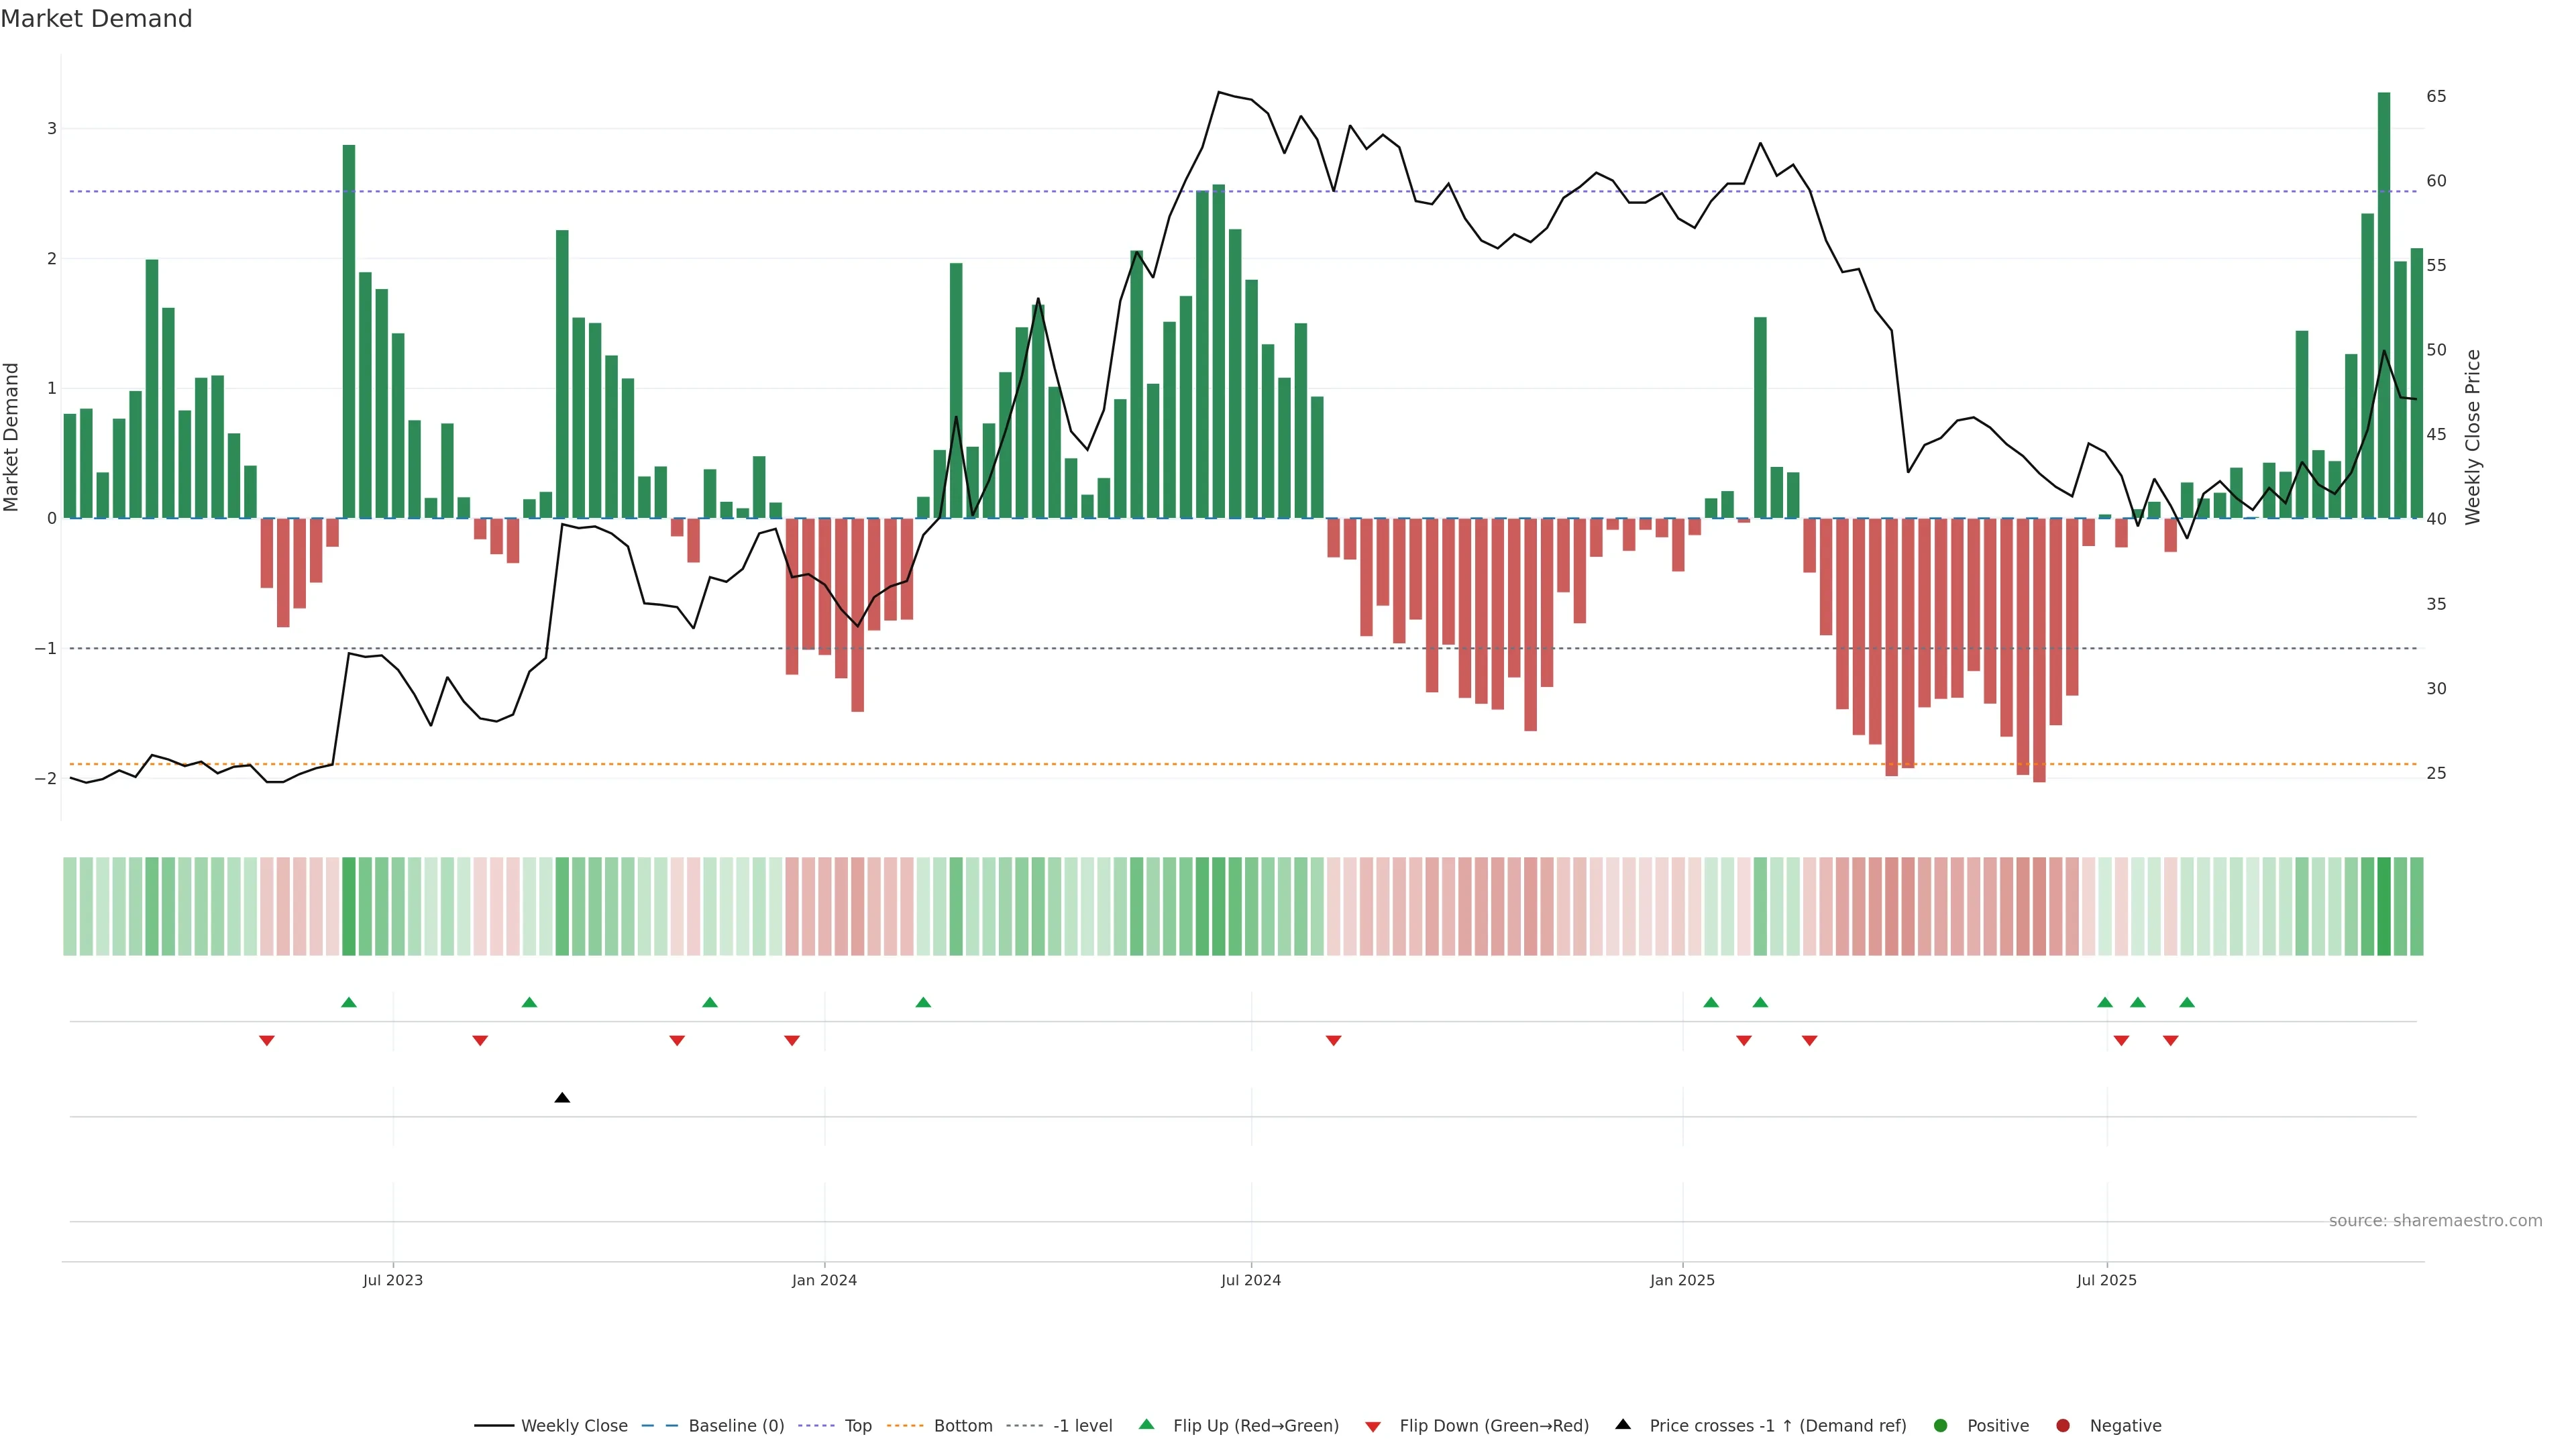The width and height of the screenshot is (2576, 1449).
Task: Toggle the Weekly Close legend entry
Action: (573, 1426)
